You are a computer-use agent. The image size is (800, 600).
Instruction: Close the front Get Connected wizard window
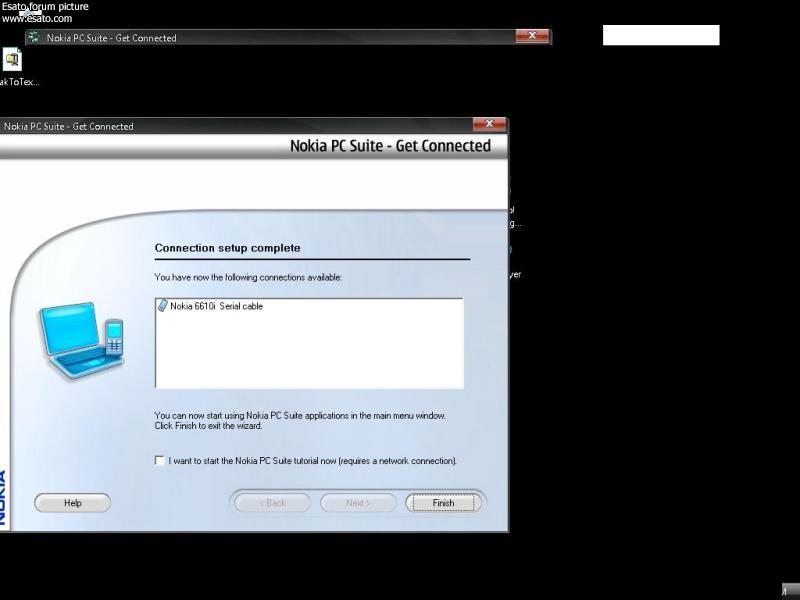click(x=489, y=124)
